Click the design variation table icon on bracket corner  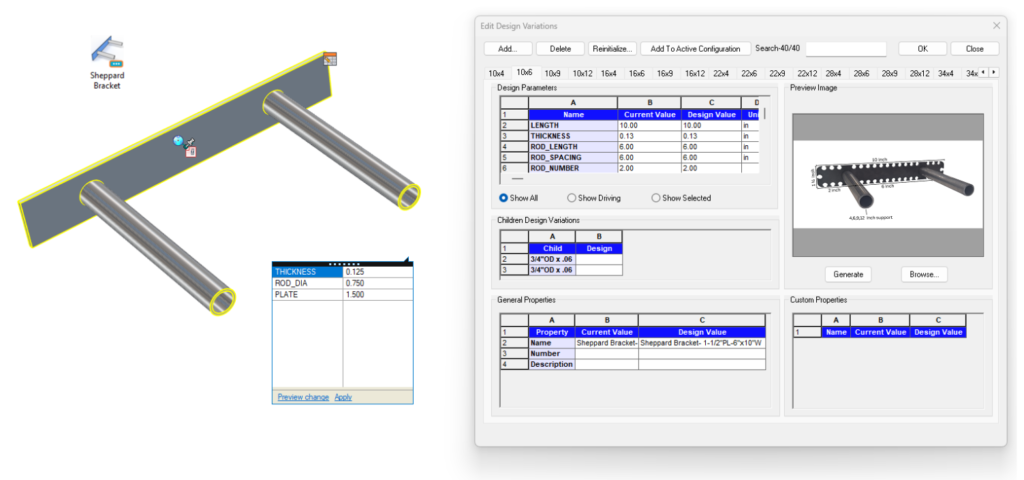click(330, 58)
